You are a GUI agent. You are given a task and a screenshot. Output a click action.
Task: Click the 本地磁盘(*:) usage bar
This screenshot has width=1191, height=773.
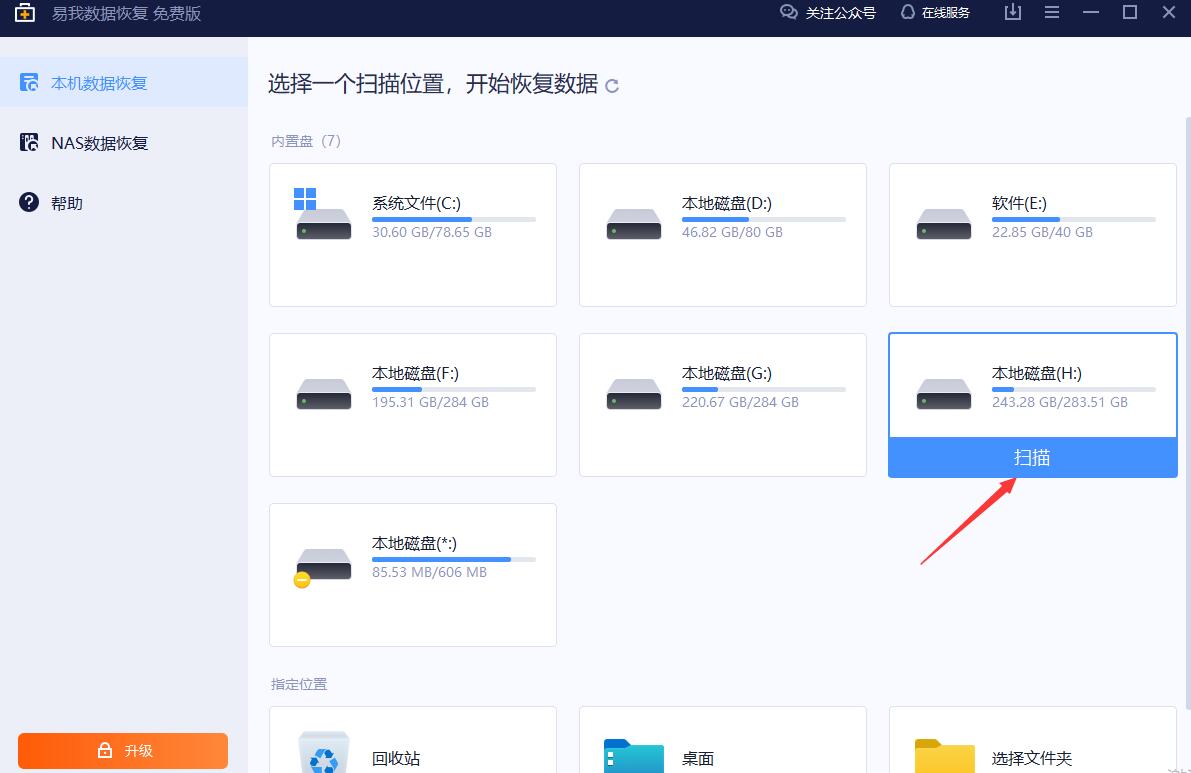453,560
